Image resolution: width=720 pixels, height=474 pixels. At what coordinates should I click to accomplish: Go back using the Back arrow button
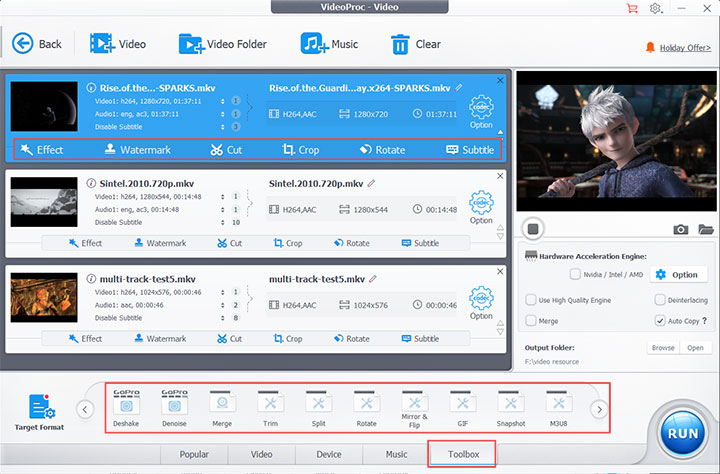pos(36,44)
